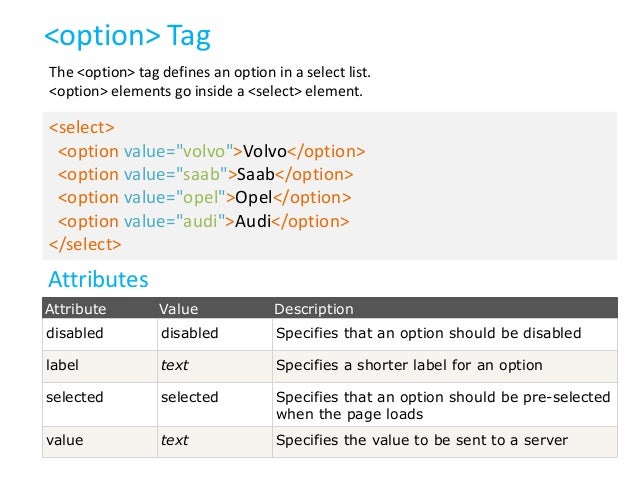Click the sentence 'The <option> tag defines an option'
The width and height of the screenshot is (638, 479).
[210, 72]
